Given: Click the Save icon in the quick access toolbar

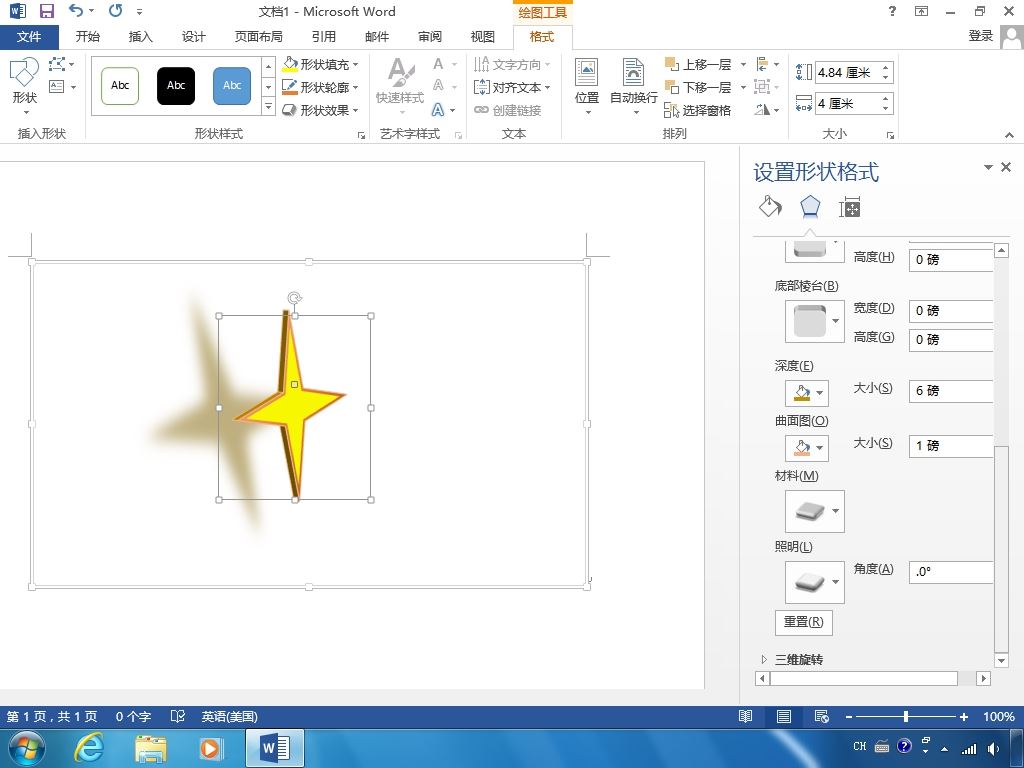Looking at the screenshot, I should point(46,12).
